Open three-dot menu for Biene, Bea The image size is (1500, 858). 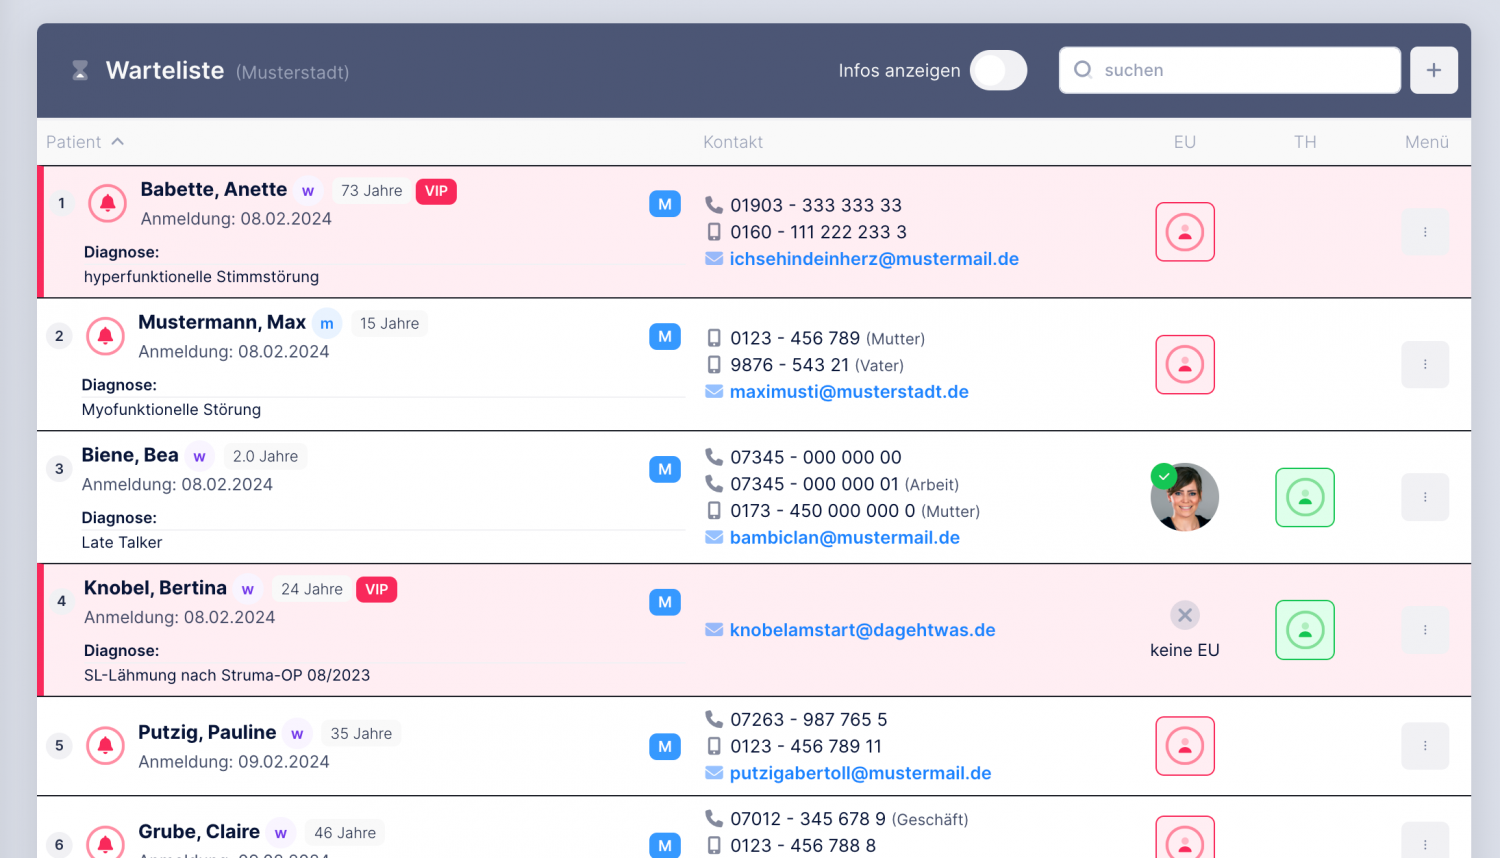pyautogui.click(x=1425, y=497)
